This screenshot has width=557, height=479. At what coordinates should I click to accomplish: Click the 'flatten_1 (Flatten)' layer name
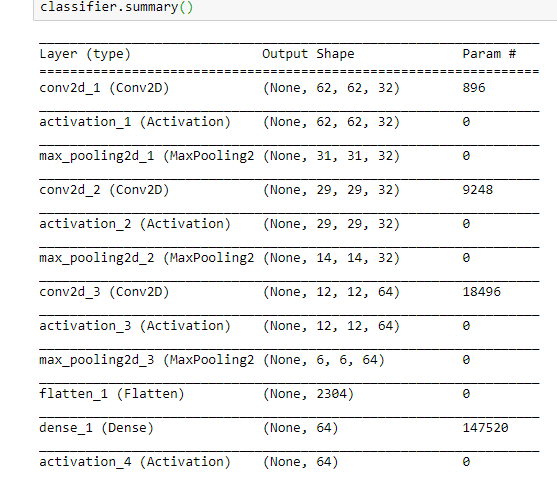(112, 394)
